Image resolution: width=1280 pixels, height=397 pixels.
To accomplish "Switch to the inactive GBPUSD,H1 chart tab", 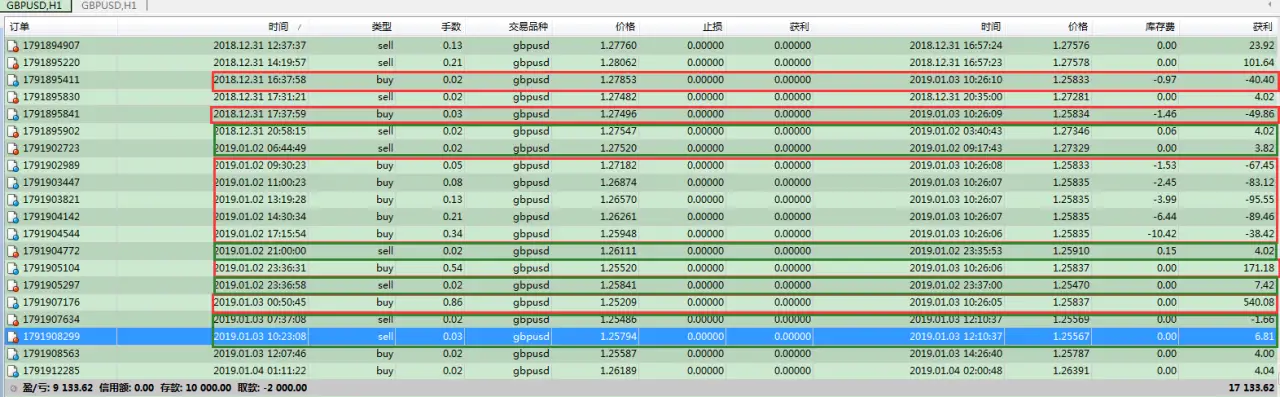I will [109, 5].
